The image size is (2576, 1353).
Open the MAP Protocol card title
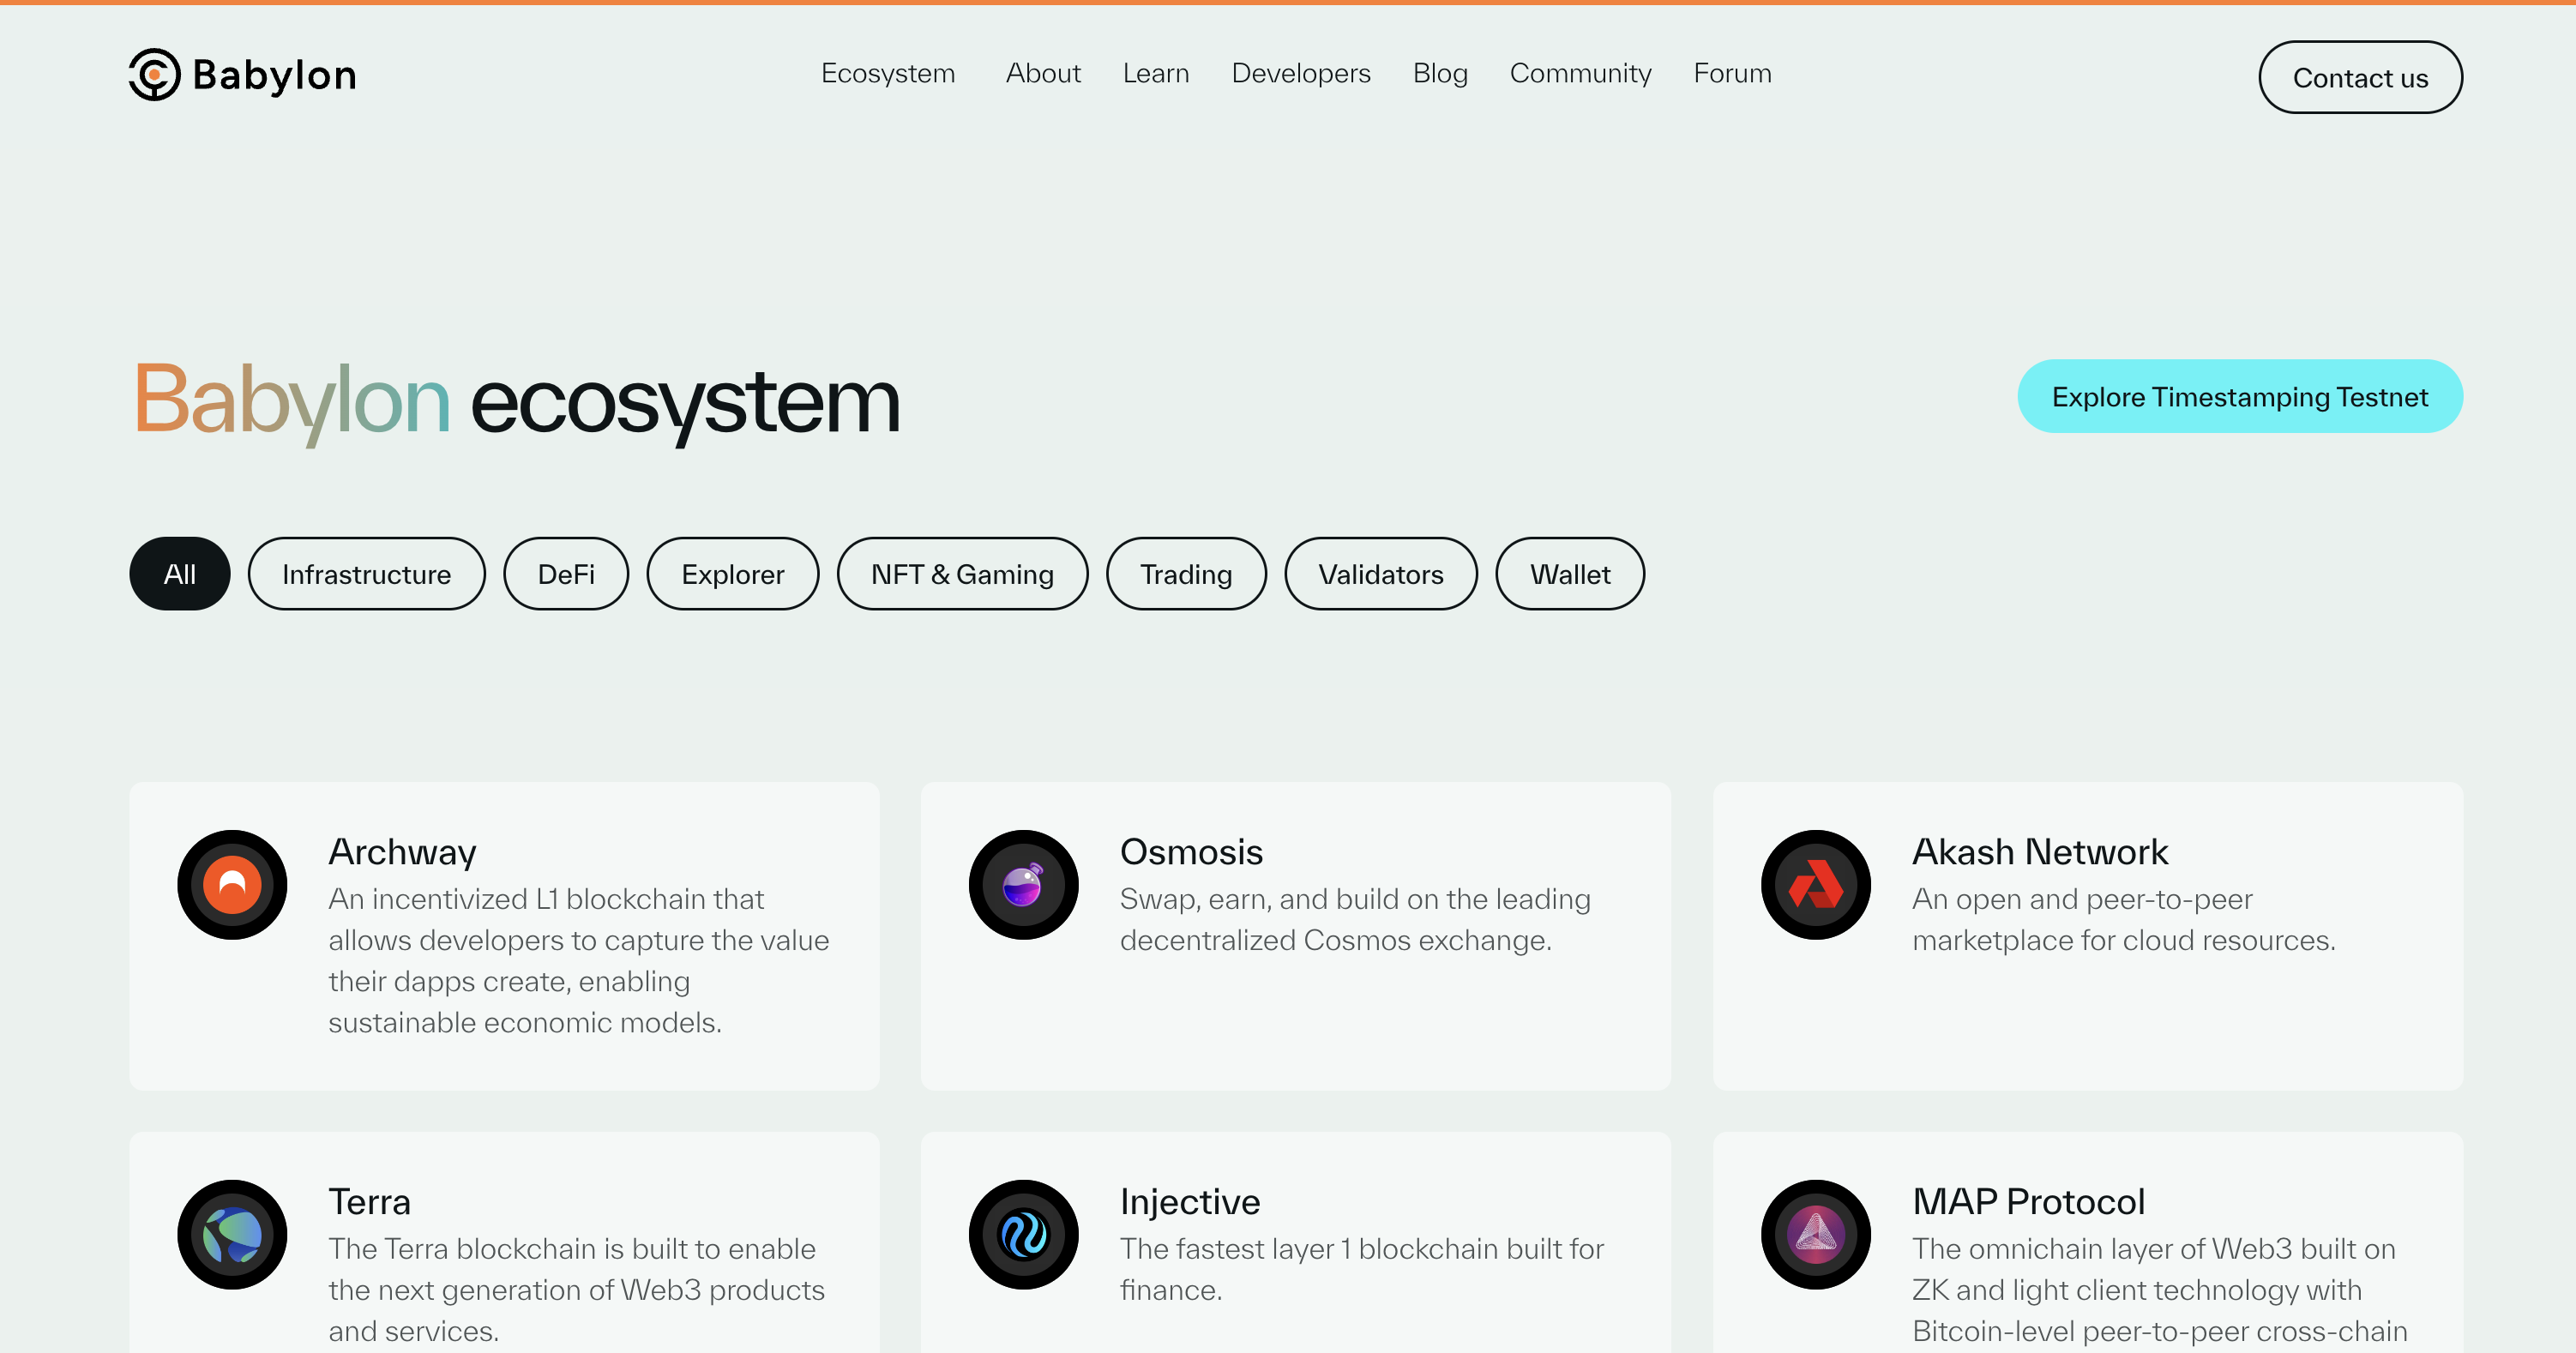click(x=2028, y=1201)
